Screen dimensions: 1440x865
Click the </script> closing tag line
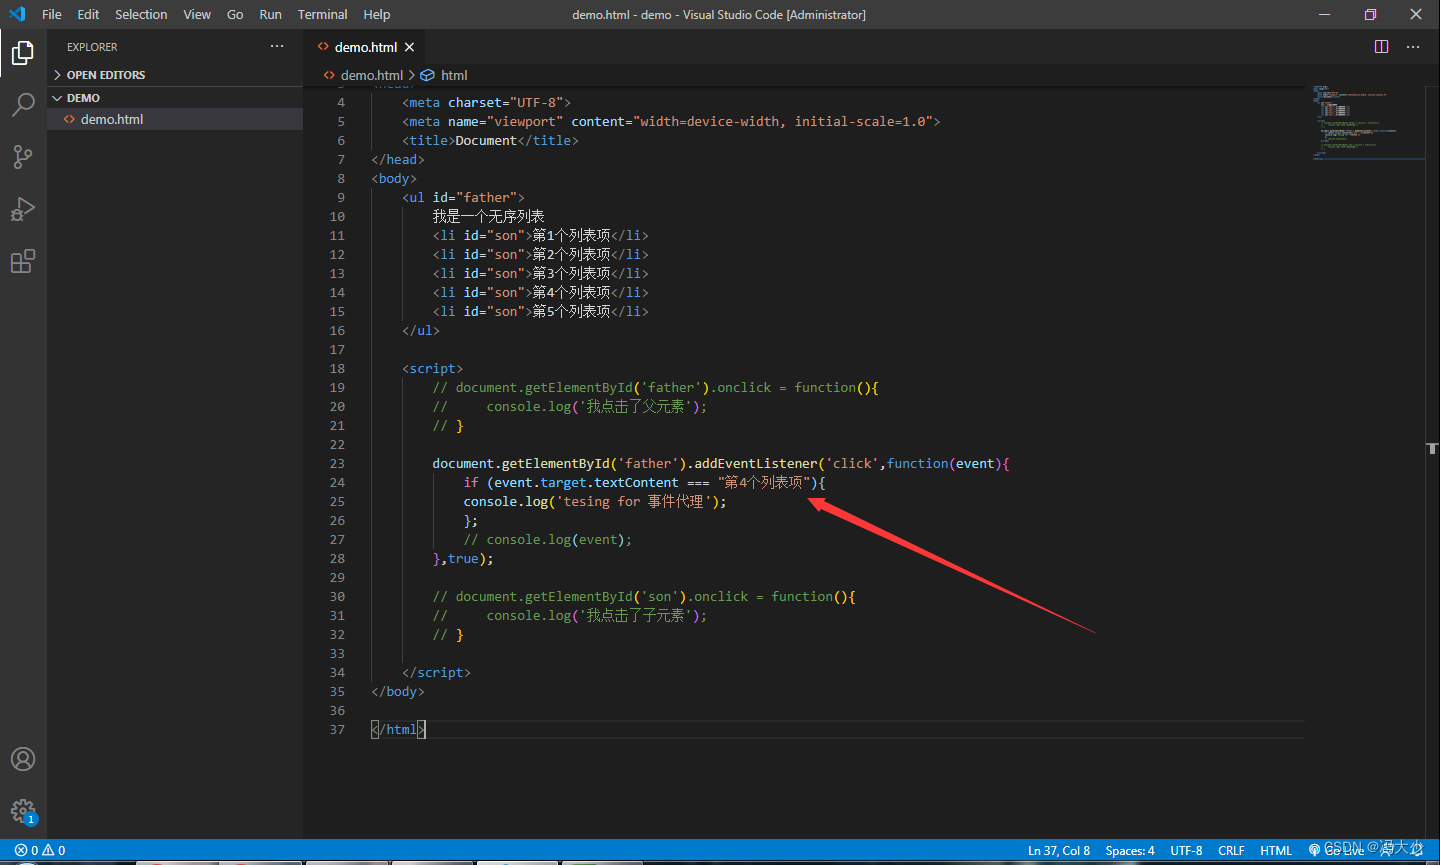pos(436,672)
